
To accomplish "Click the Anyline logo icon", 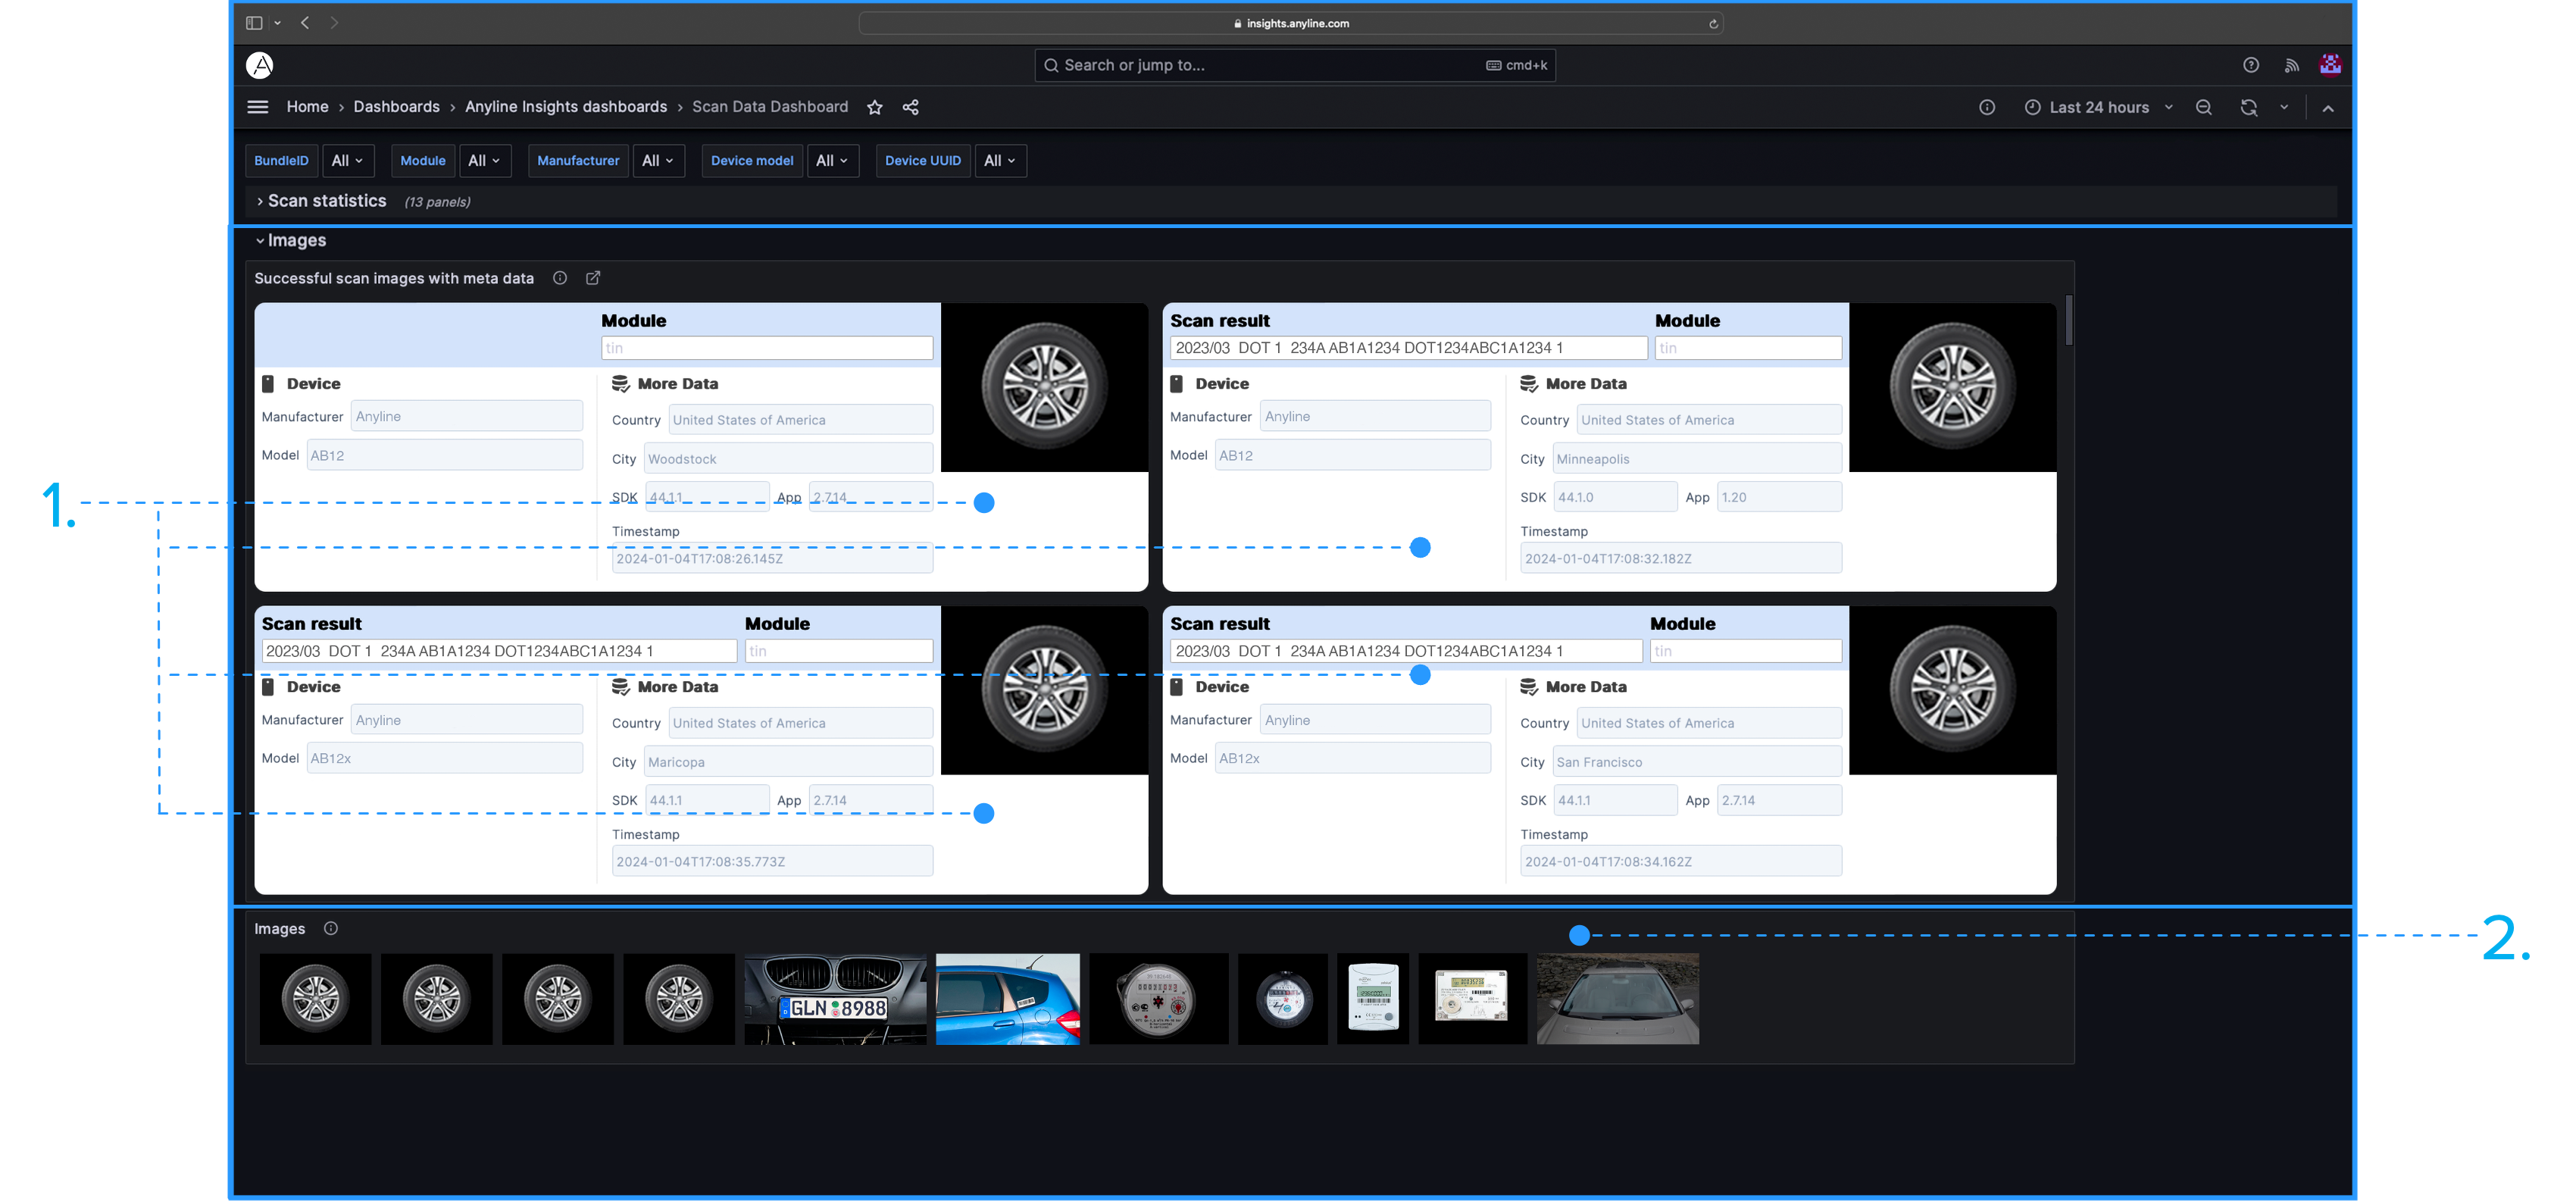I will 260,65.
